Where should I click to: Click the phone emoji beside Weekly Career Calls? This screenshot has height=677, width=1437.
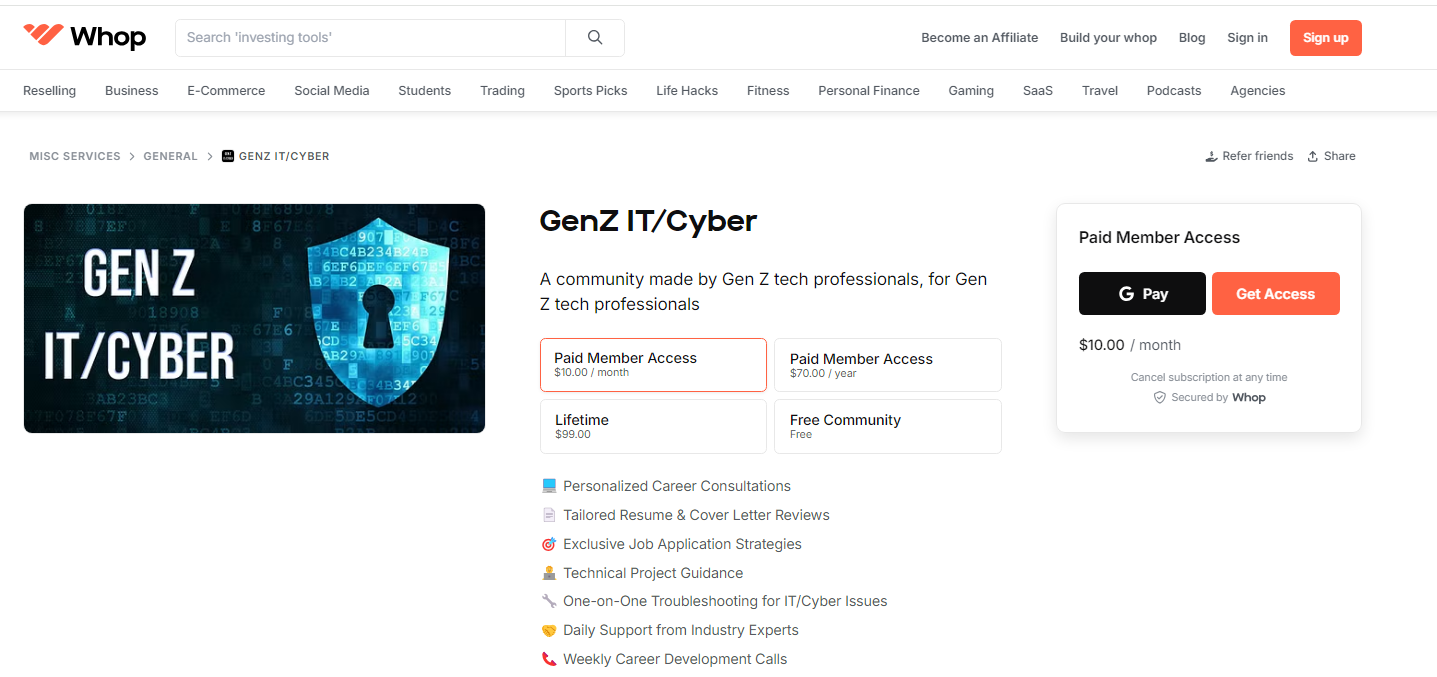[549, 659]
